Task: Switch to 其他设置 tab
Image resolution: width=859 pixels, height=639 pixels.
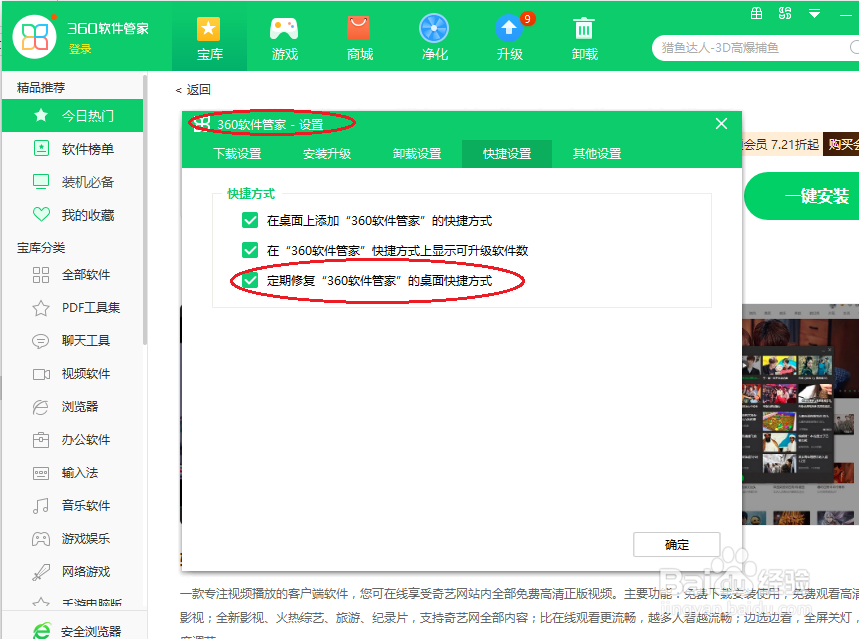Action: click(x=597, y=153)
